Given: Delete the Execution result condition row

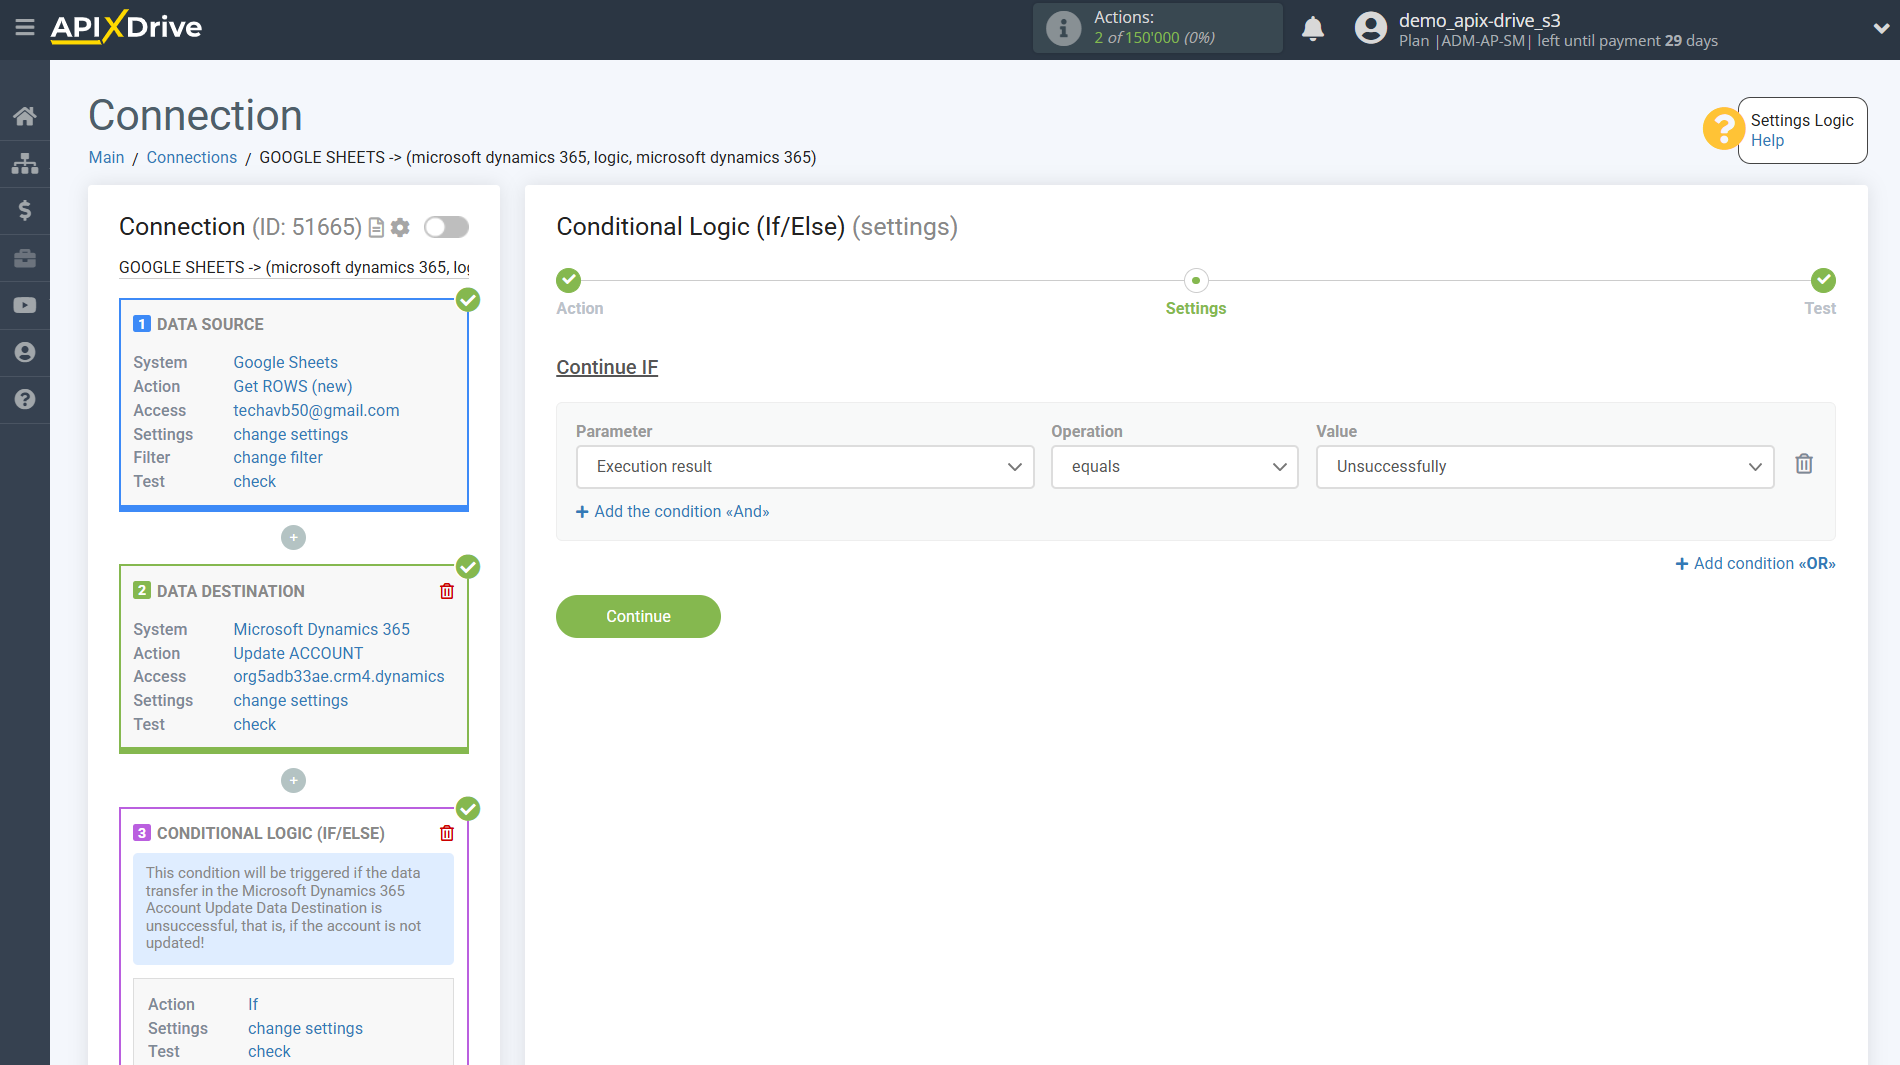Looking at the screenshot, I should coord(1804,464).
